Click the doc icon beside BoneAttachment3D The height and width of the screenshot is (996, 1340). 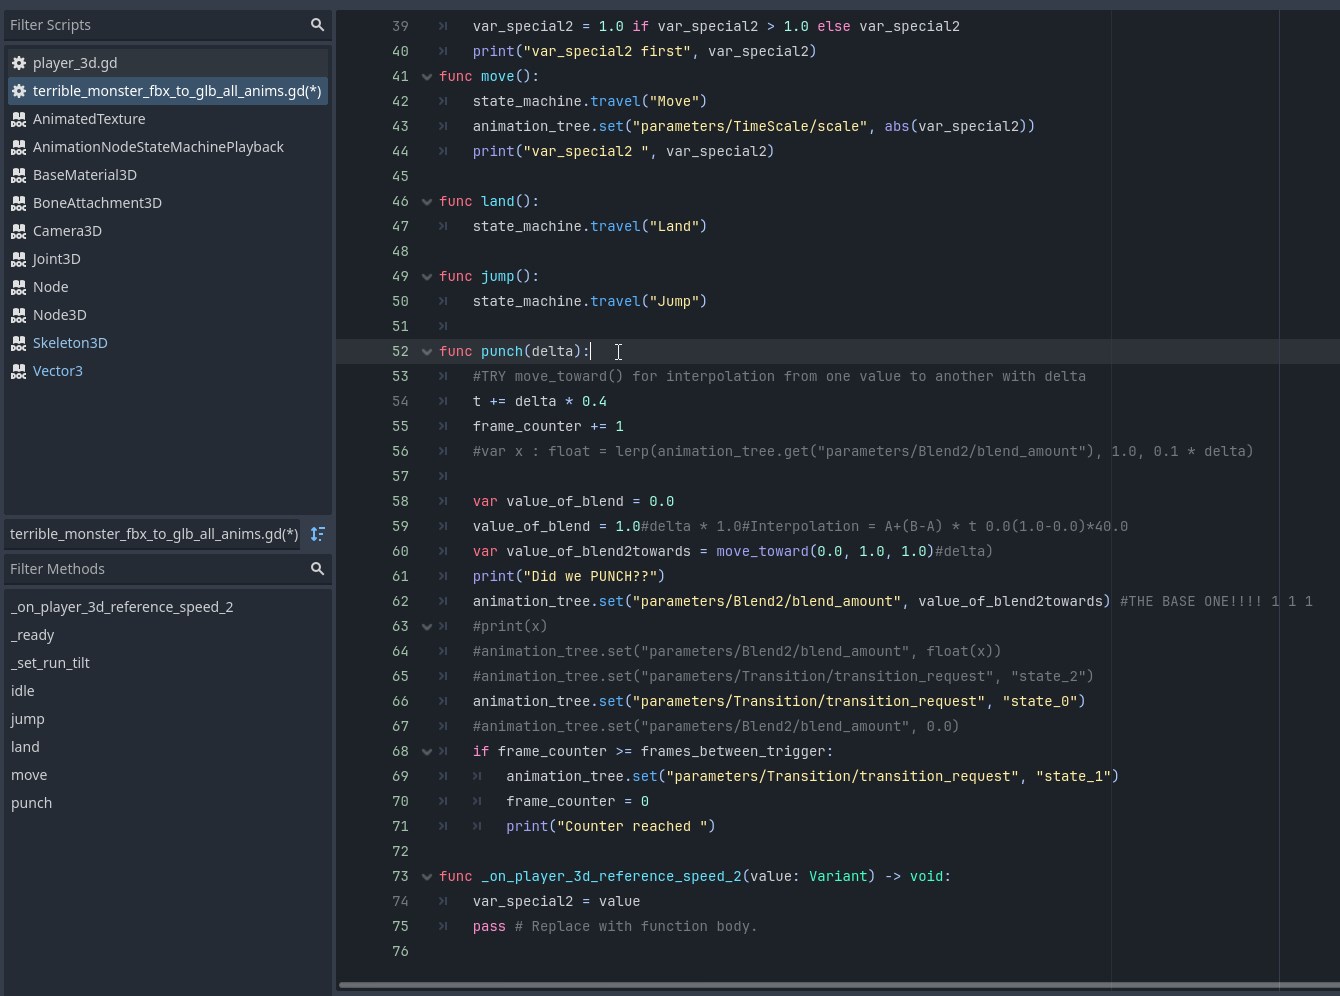[19, 203]
